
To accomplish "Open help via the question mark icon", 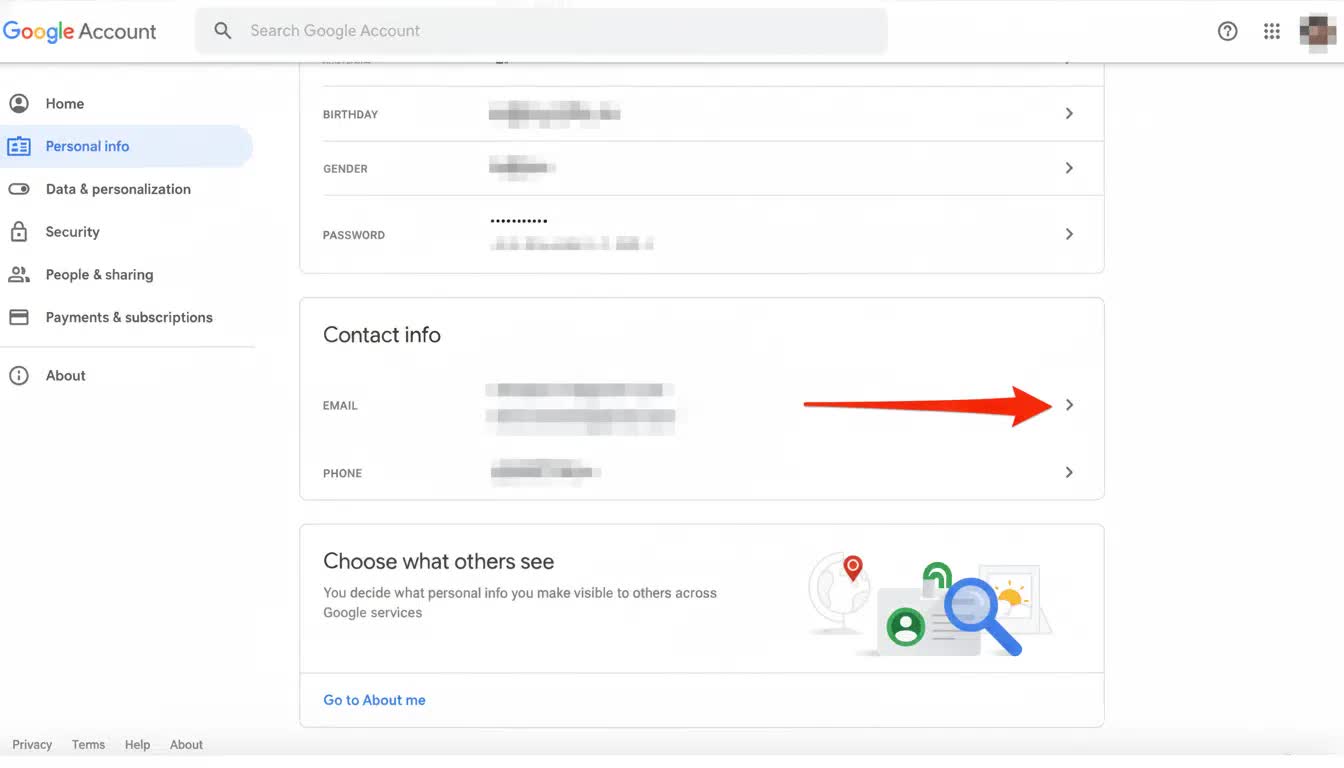I will click(1227, 31).
